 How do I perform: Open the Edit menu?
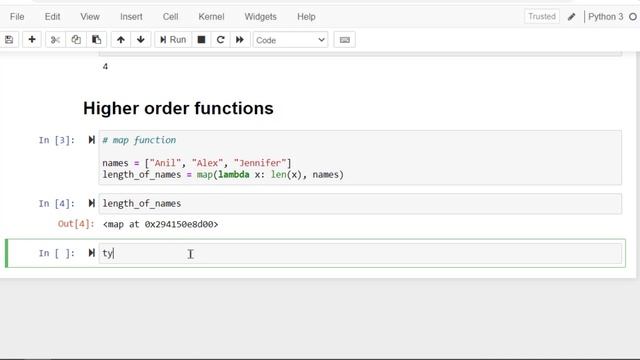pyautogui.click(x=52, y=17)
